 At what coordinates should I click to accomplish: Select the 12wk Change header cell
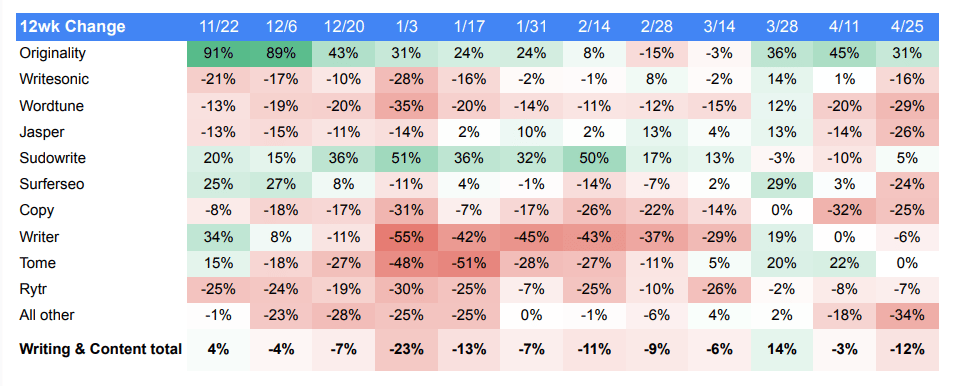click(102, 27)
